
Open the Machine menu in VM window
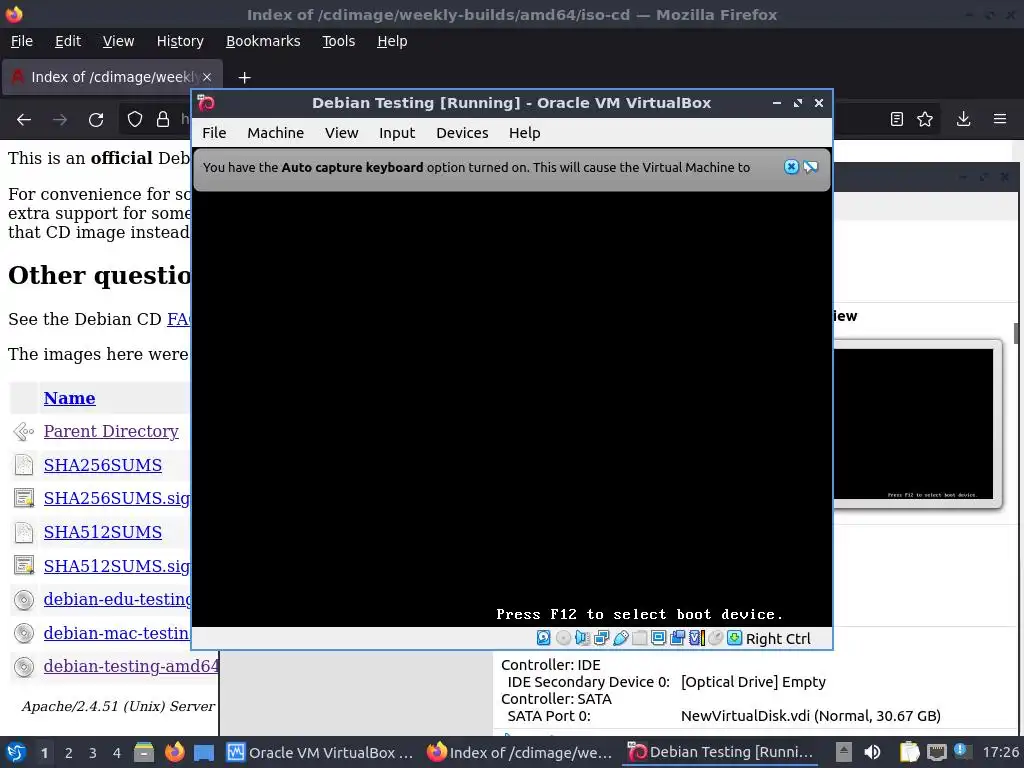click(x=276, y=133)
